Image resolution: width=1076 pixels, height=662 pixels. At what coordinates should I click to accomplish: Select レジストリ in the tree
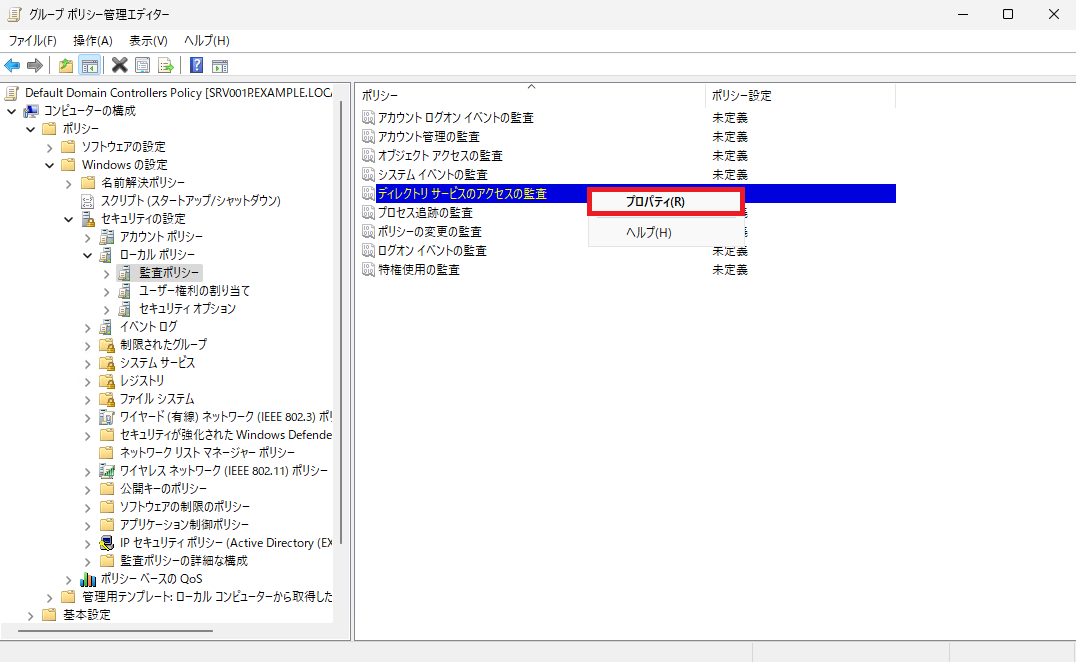coord(142,381)
